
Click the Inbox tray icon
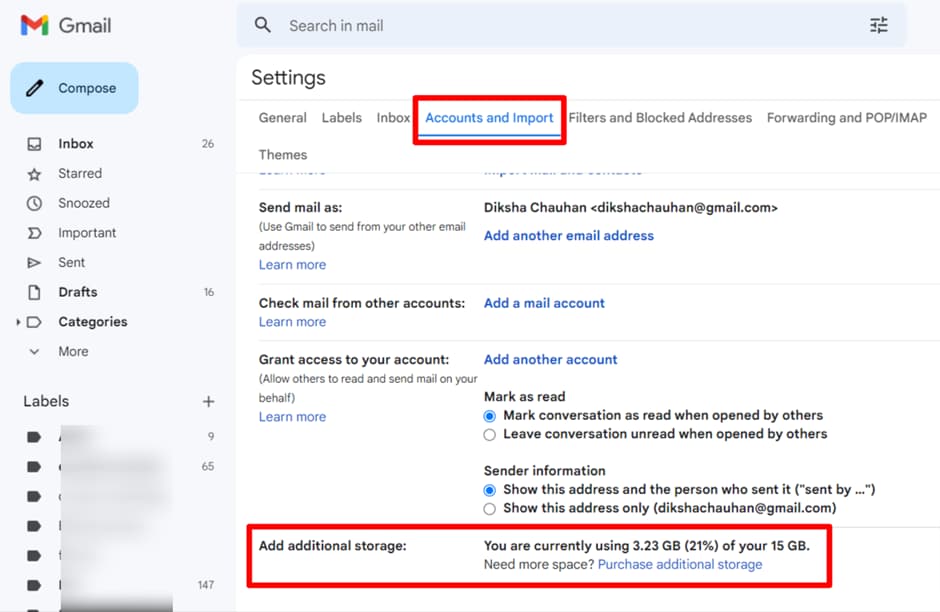(x=34, y=144)
